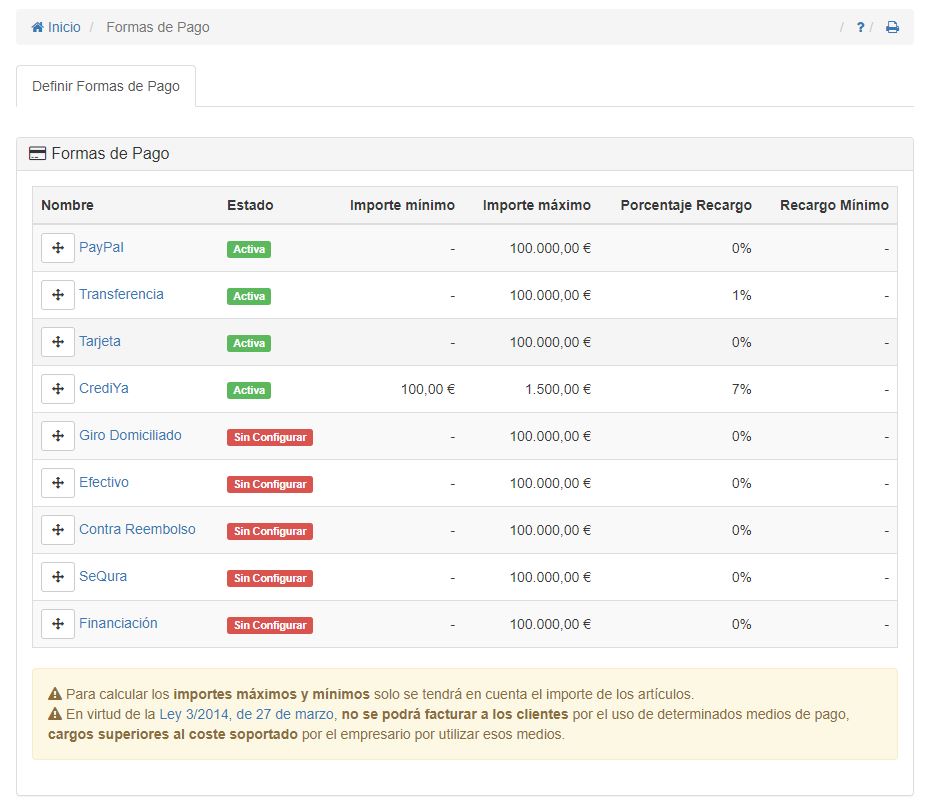The image size is (925, 811).
Task: Click the move handle for Giro Domiciliado
Action: coord(58,436)
